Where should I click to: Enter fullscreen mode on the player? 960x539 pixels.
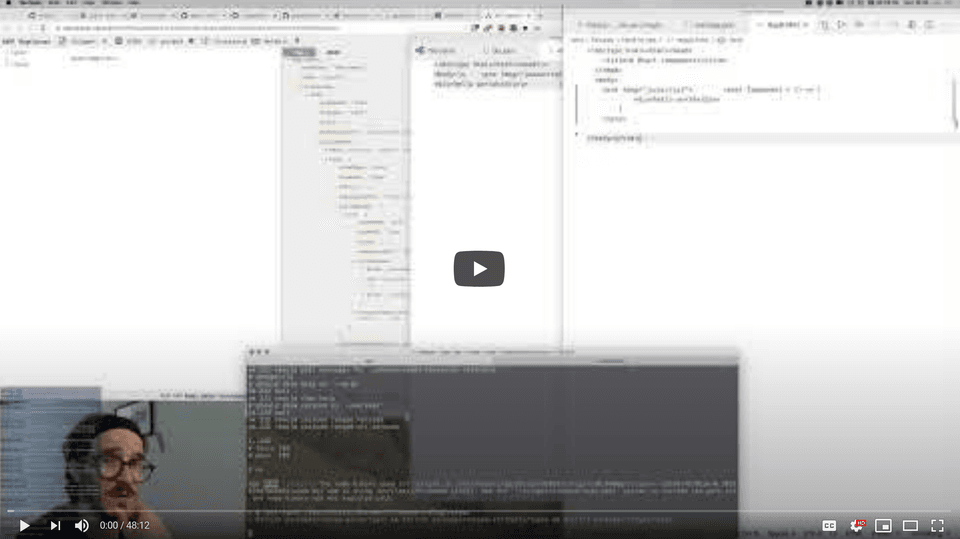937,526
